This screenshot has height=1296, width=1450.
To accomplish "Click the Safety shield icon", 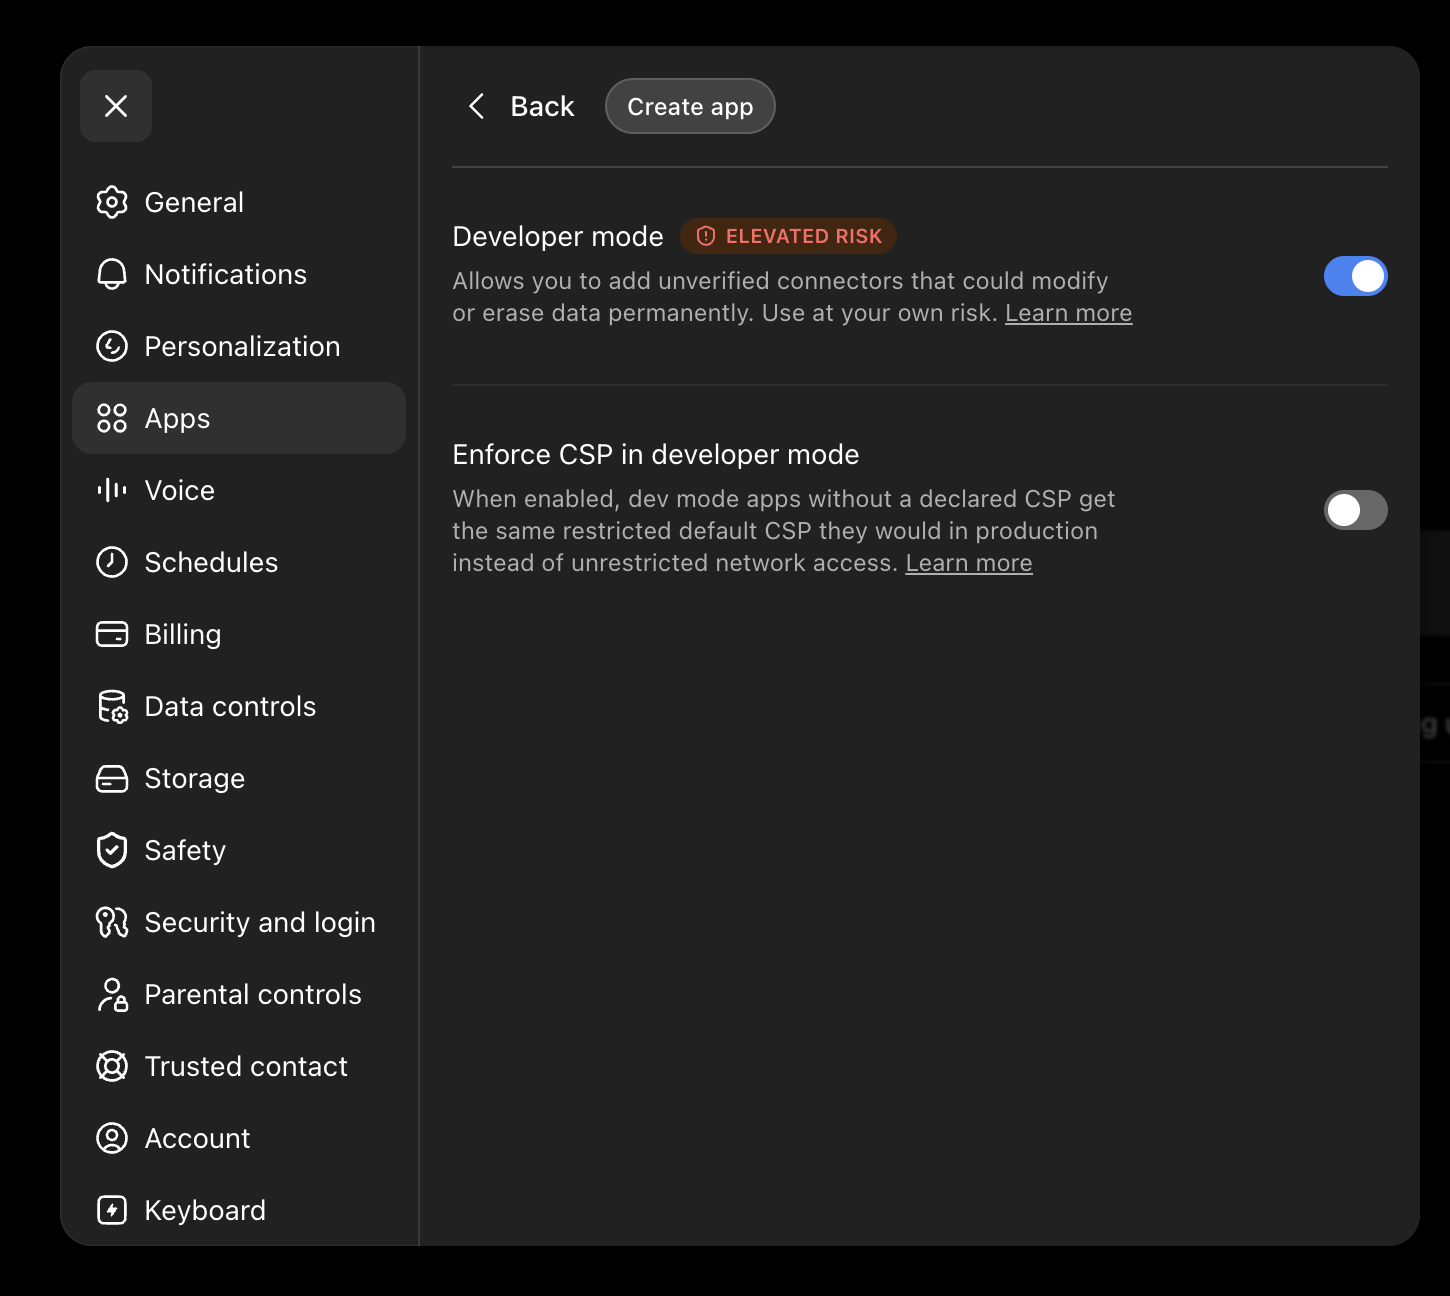I will 112,850.
